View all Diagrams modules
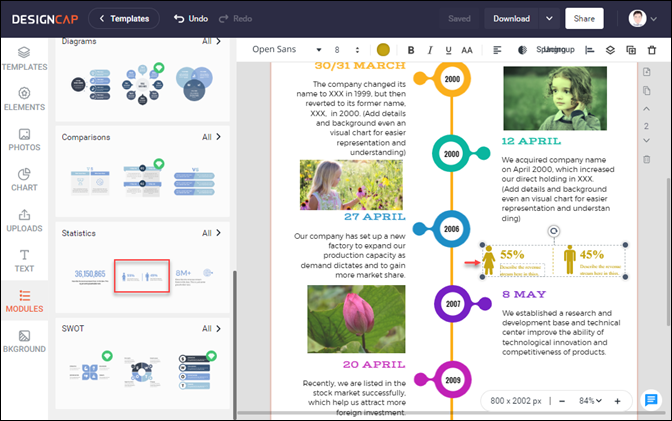 [x=211, y=41]
